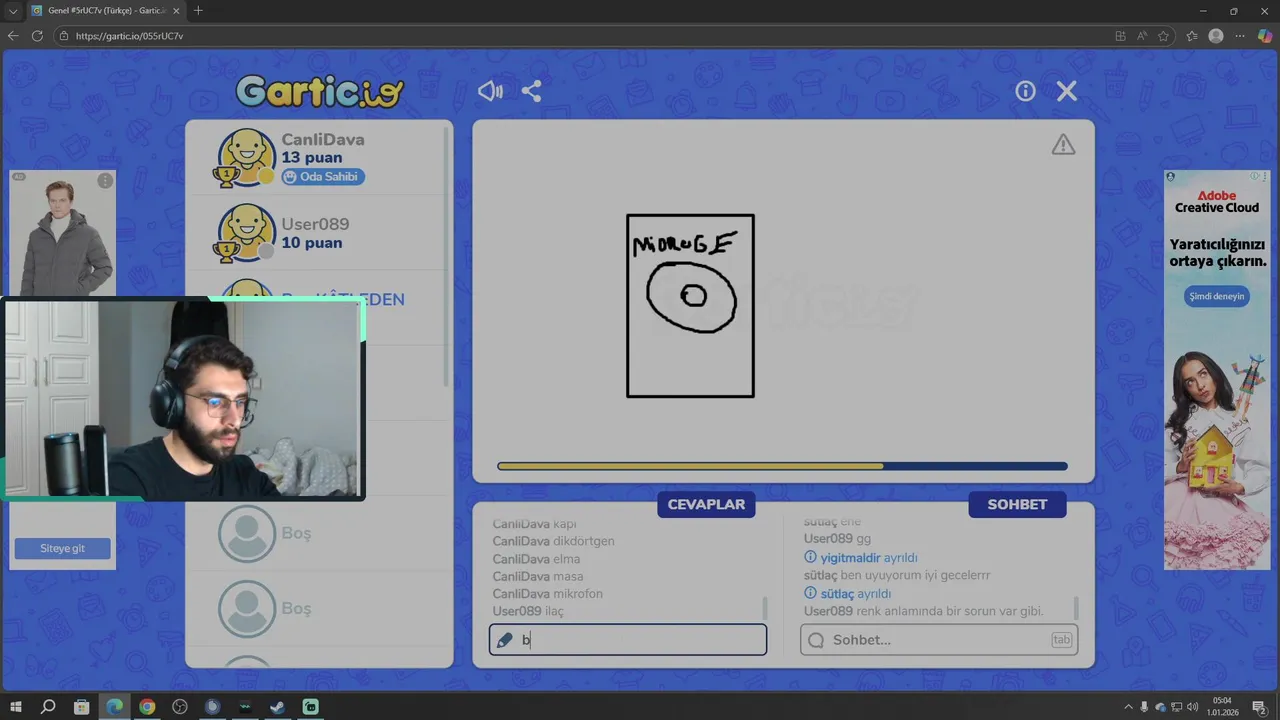Click the drawing canvas sketch

click(690, 306)
